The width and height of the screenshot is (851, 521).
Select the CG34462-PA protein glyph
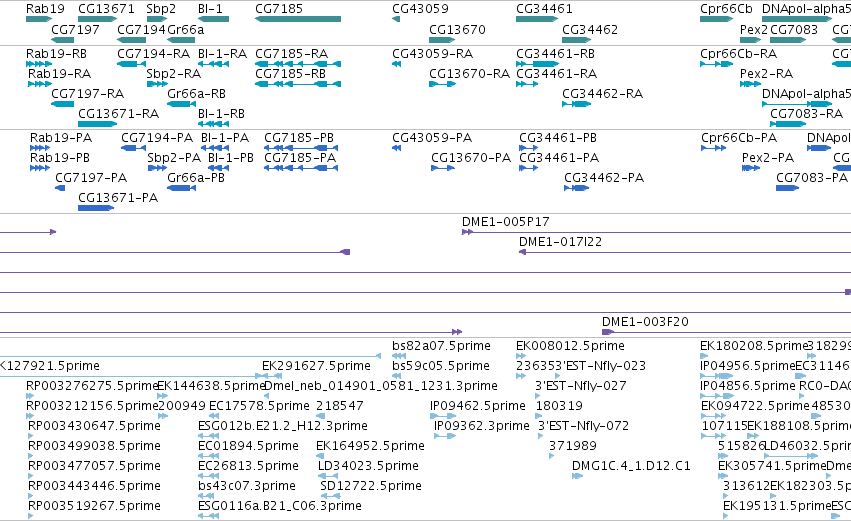[x=576, y=188]
